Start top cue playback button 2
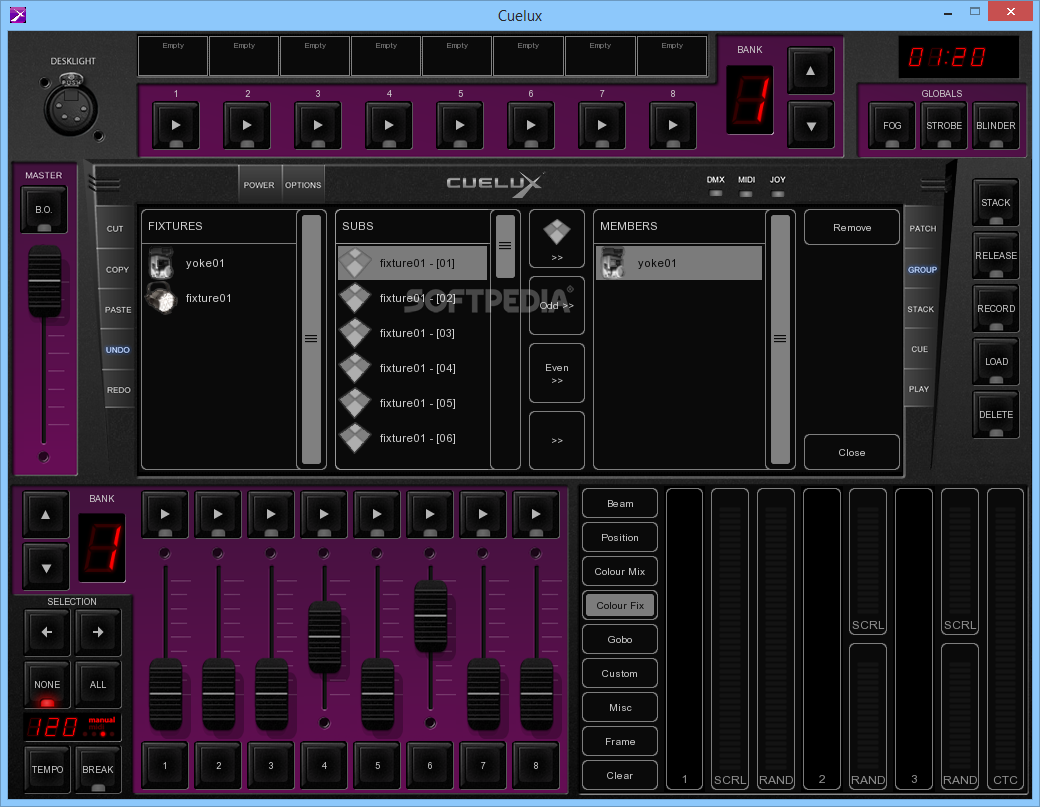This screenshot has width=1040, height=807. [x=247, y=125]
